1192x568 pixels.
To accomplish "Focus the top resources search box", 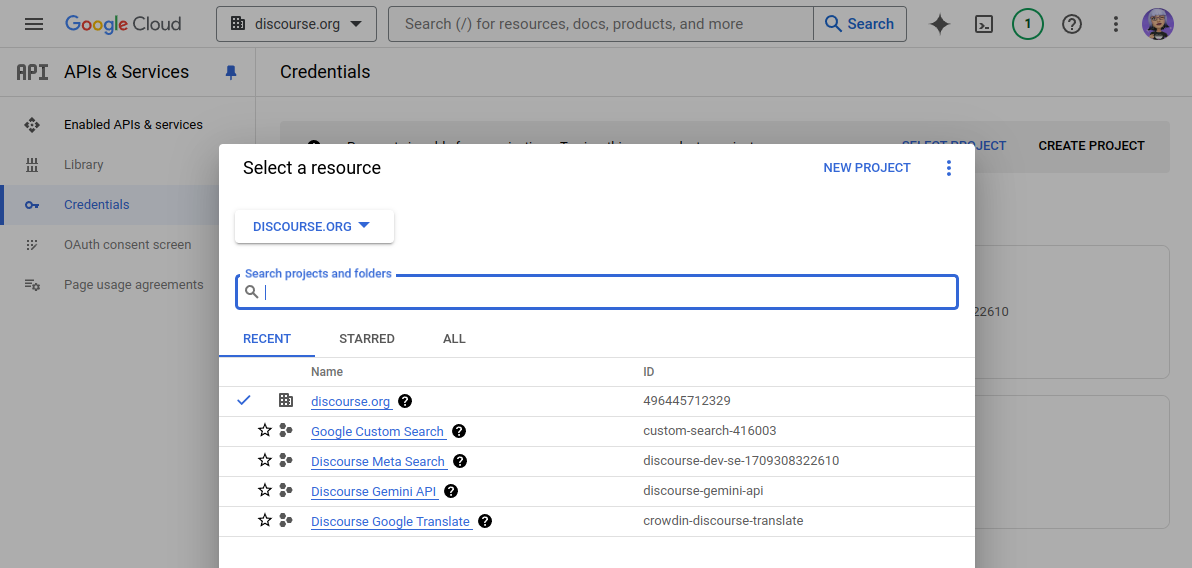I will [x=601, y=24].
